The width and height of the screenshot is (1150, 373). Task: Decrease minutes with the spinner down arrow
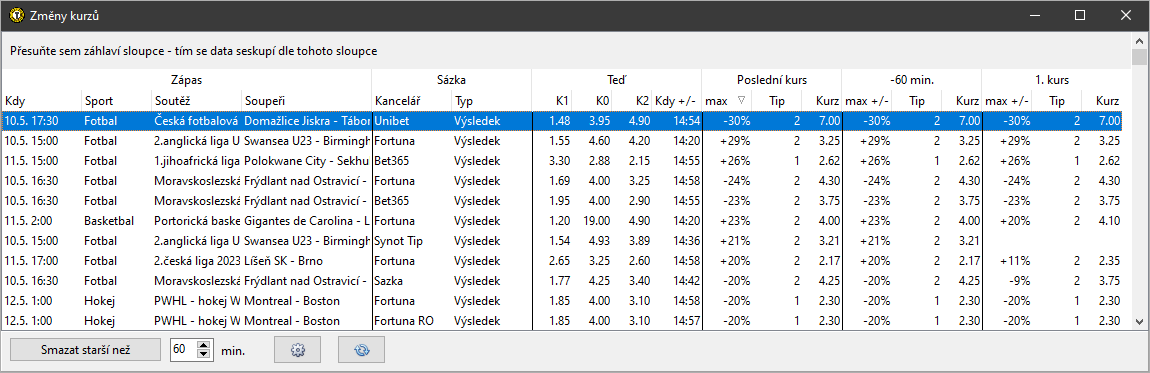coord(205,355)
